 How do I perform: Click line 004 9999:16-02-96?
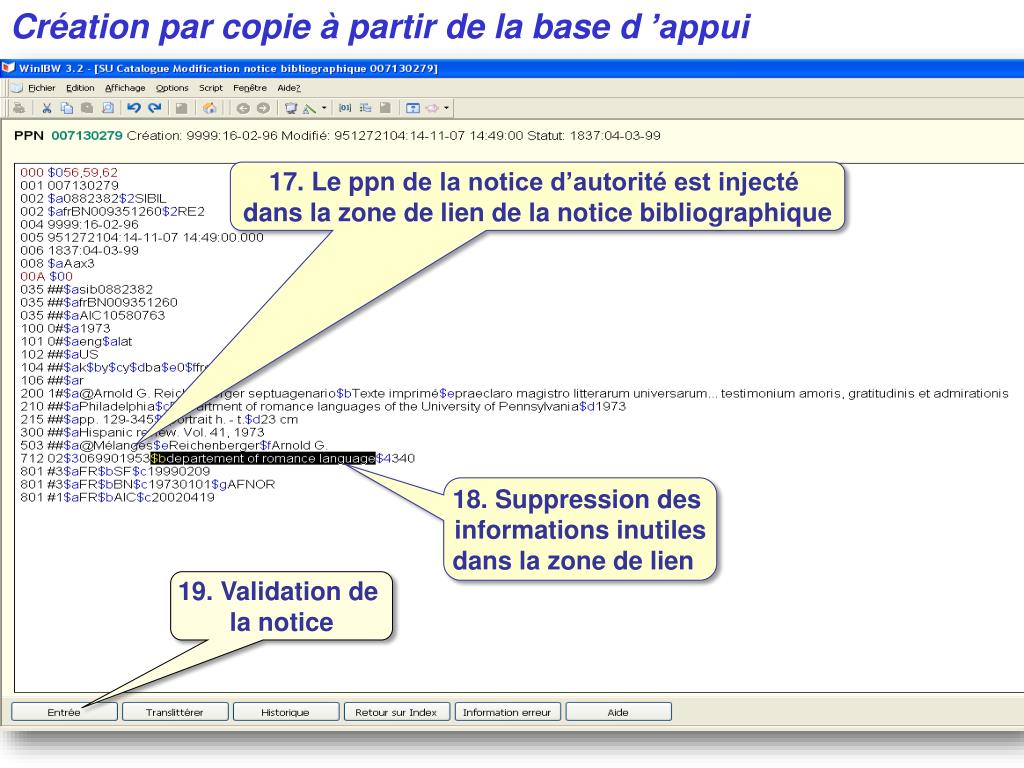[x=79, y=225]
